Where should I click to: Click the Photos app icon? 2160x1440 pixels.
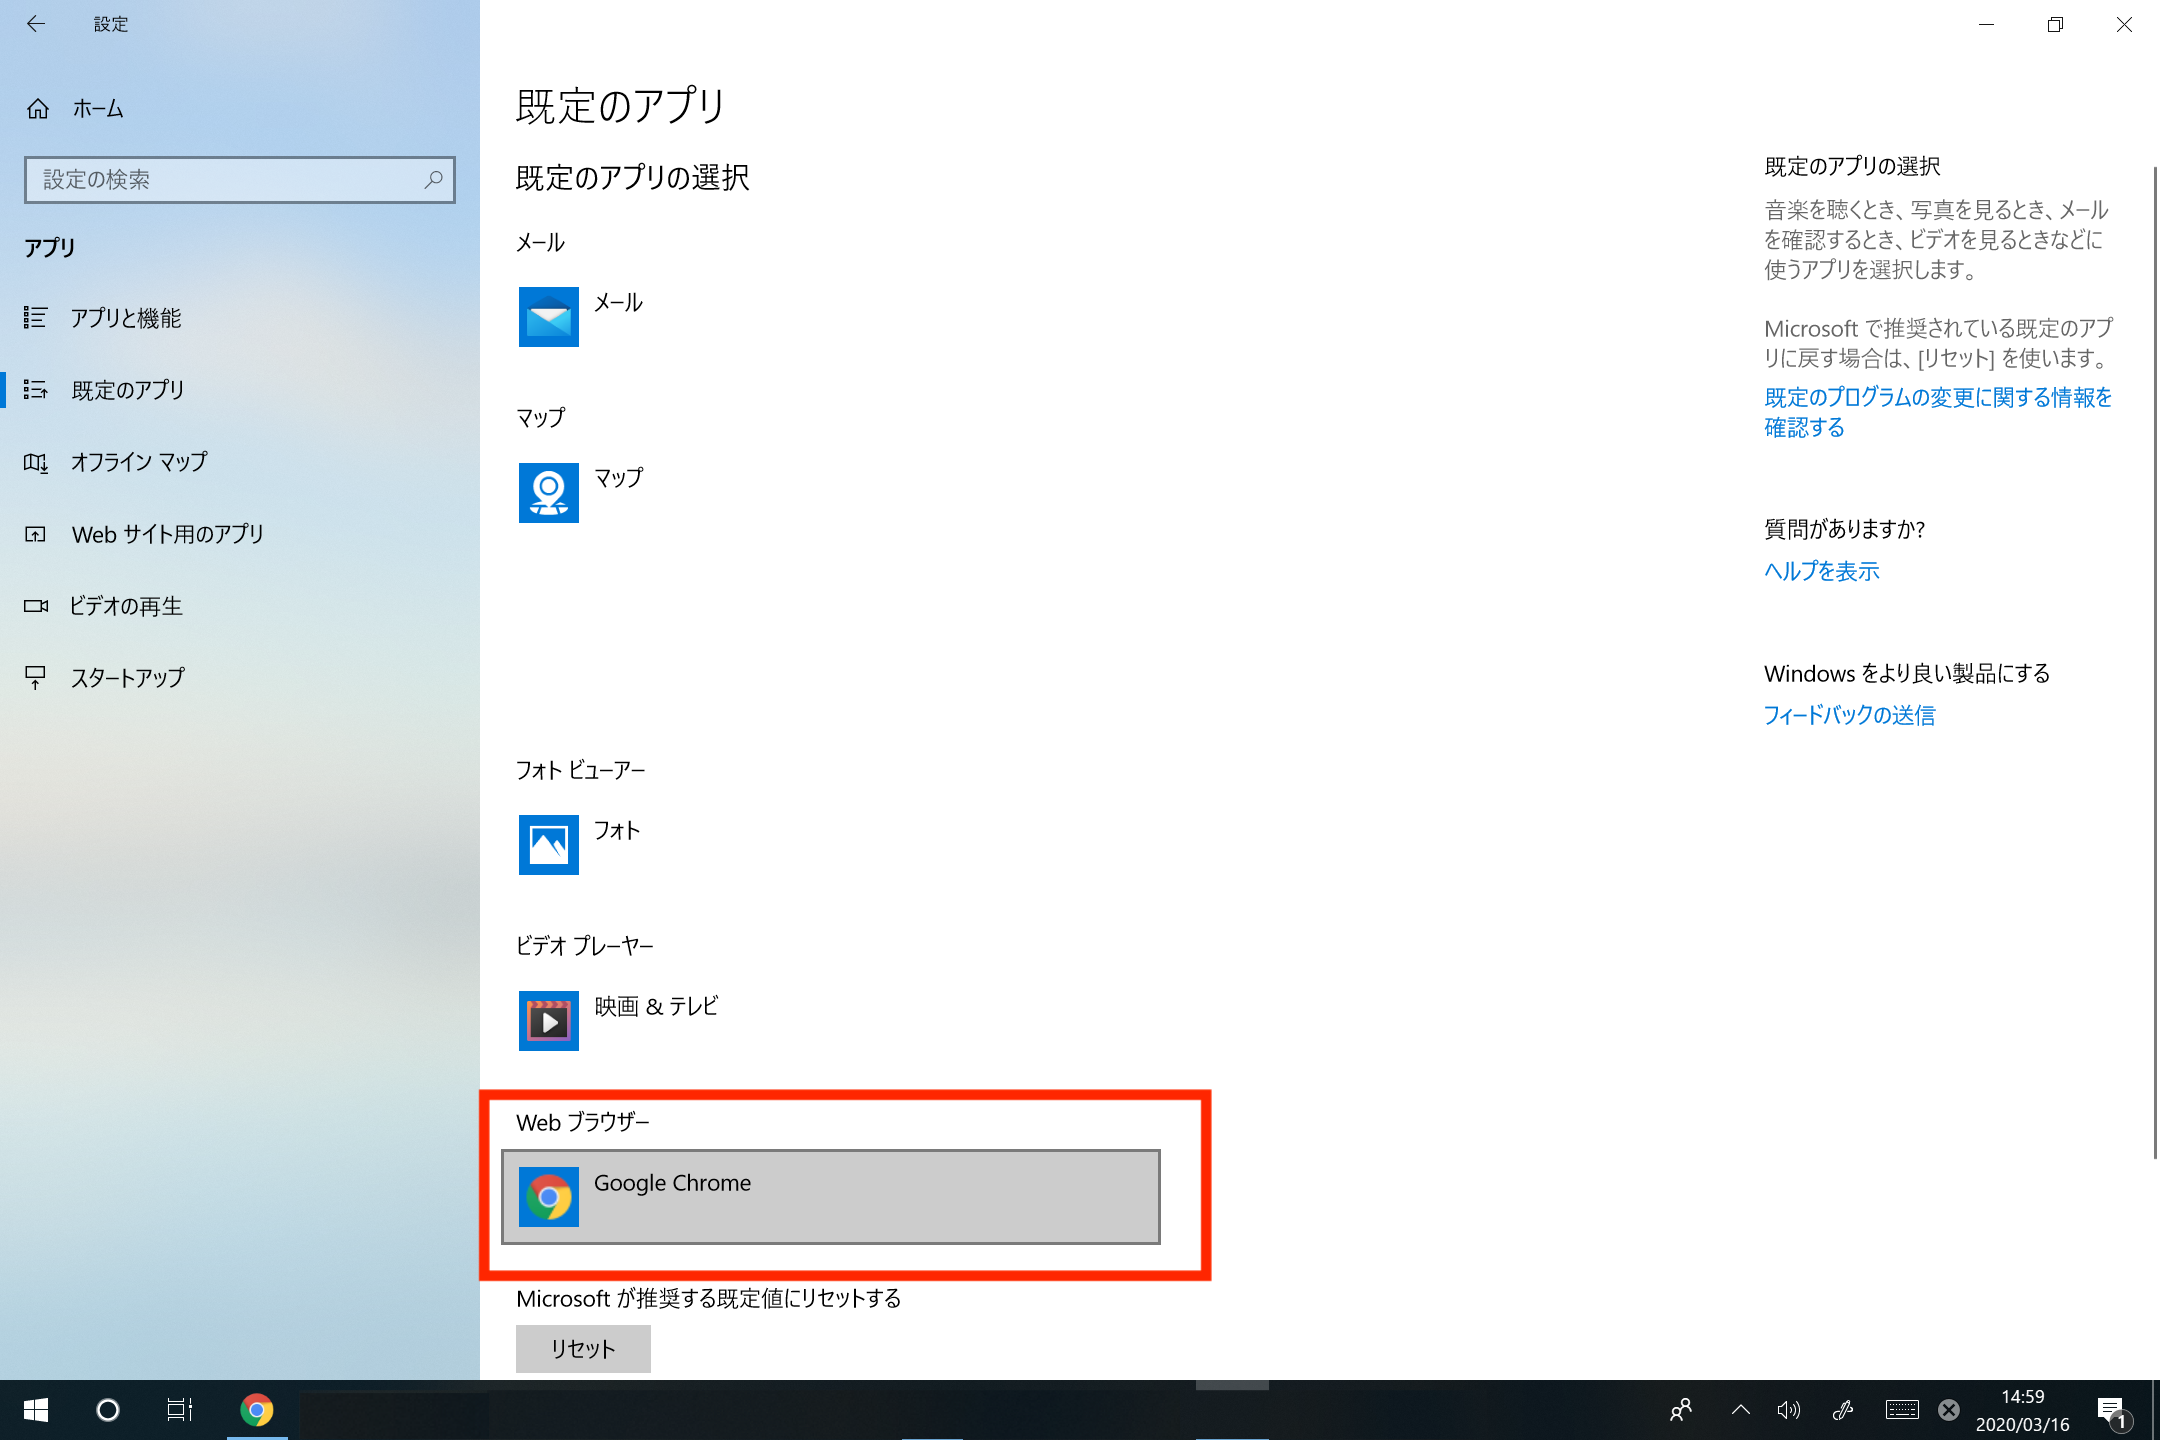548,845
